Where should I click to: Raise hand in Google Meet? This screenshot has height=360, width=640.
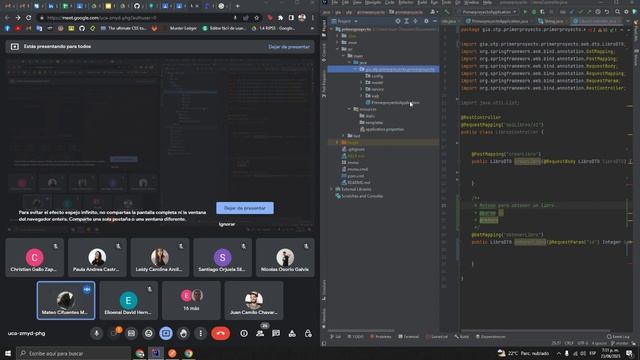pyautogui.click(x=183, y=333)
